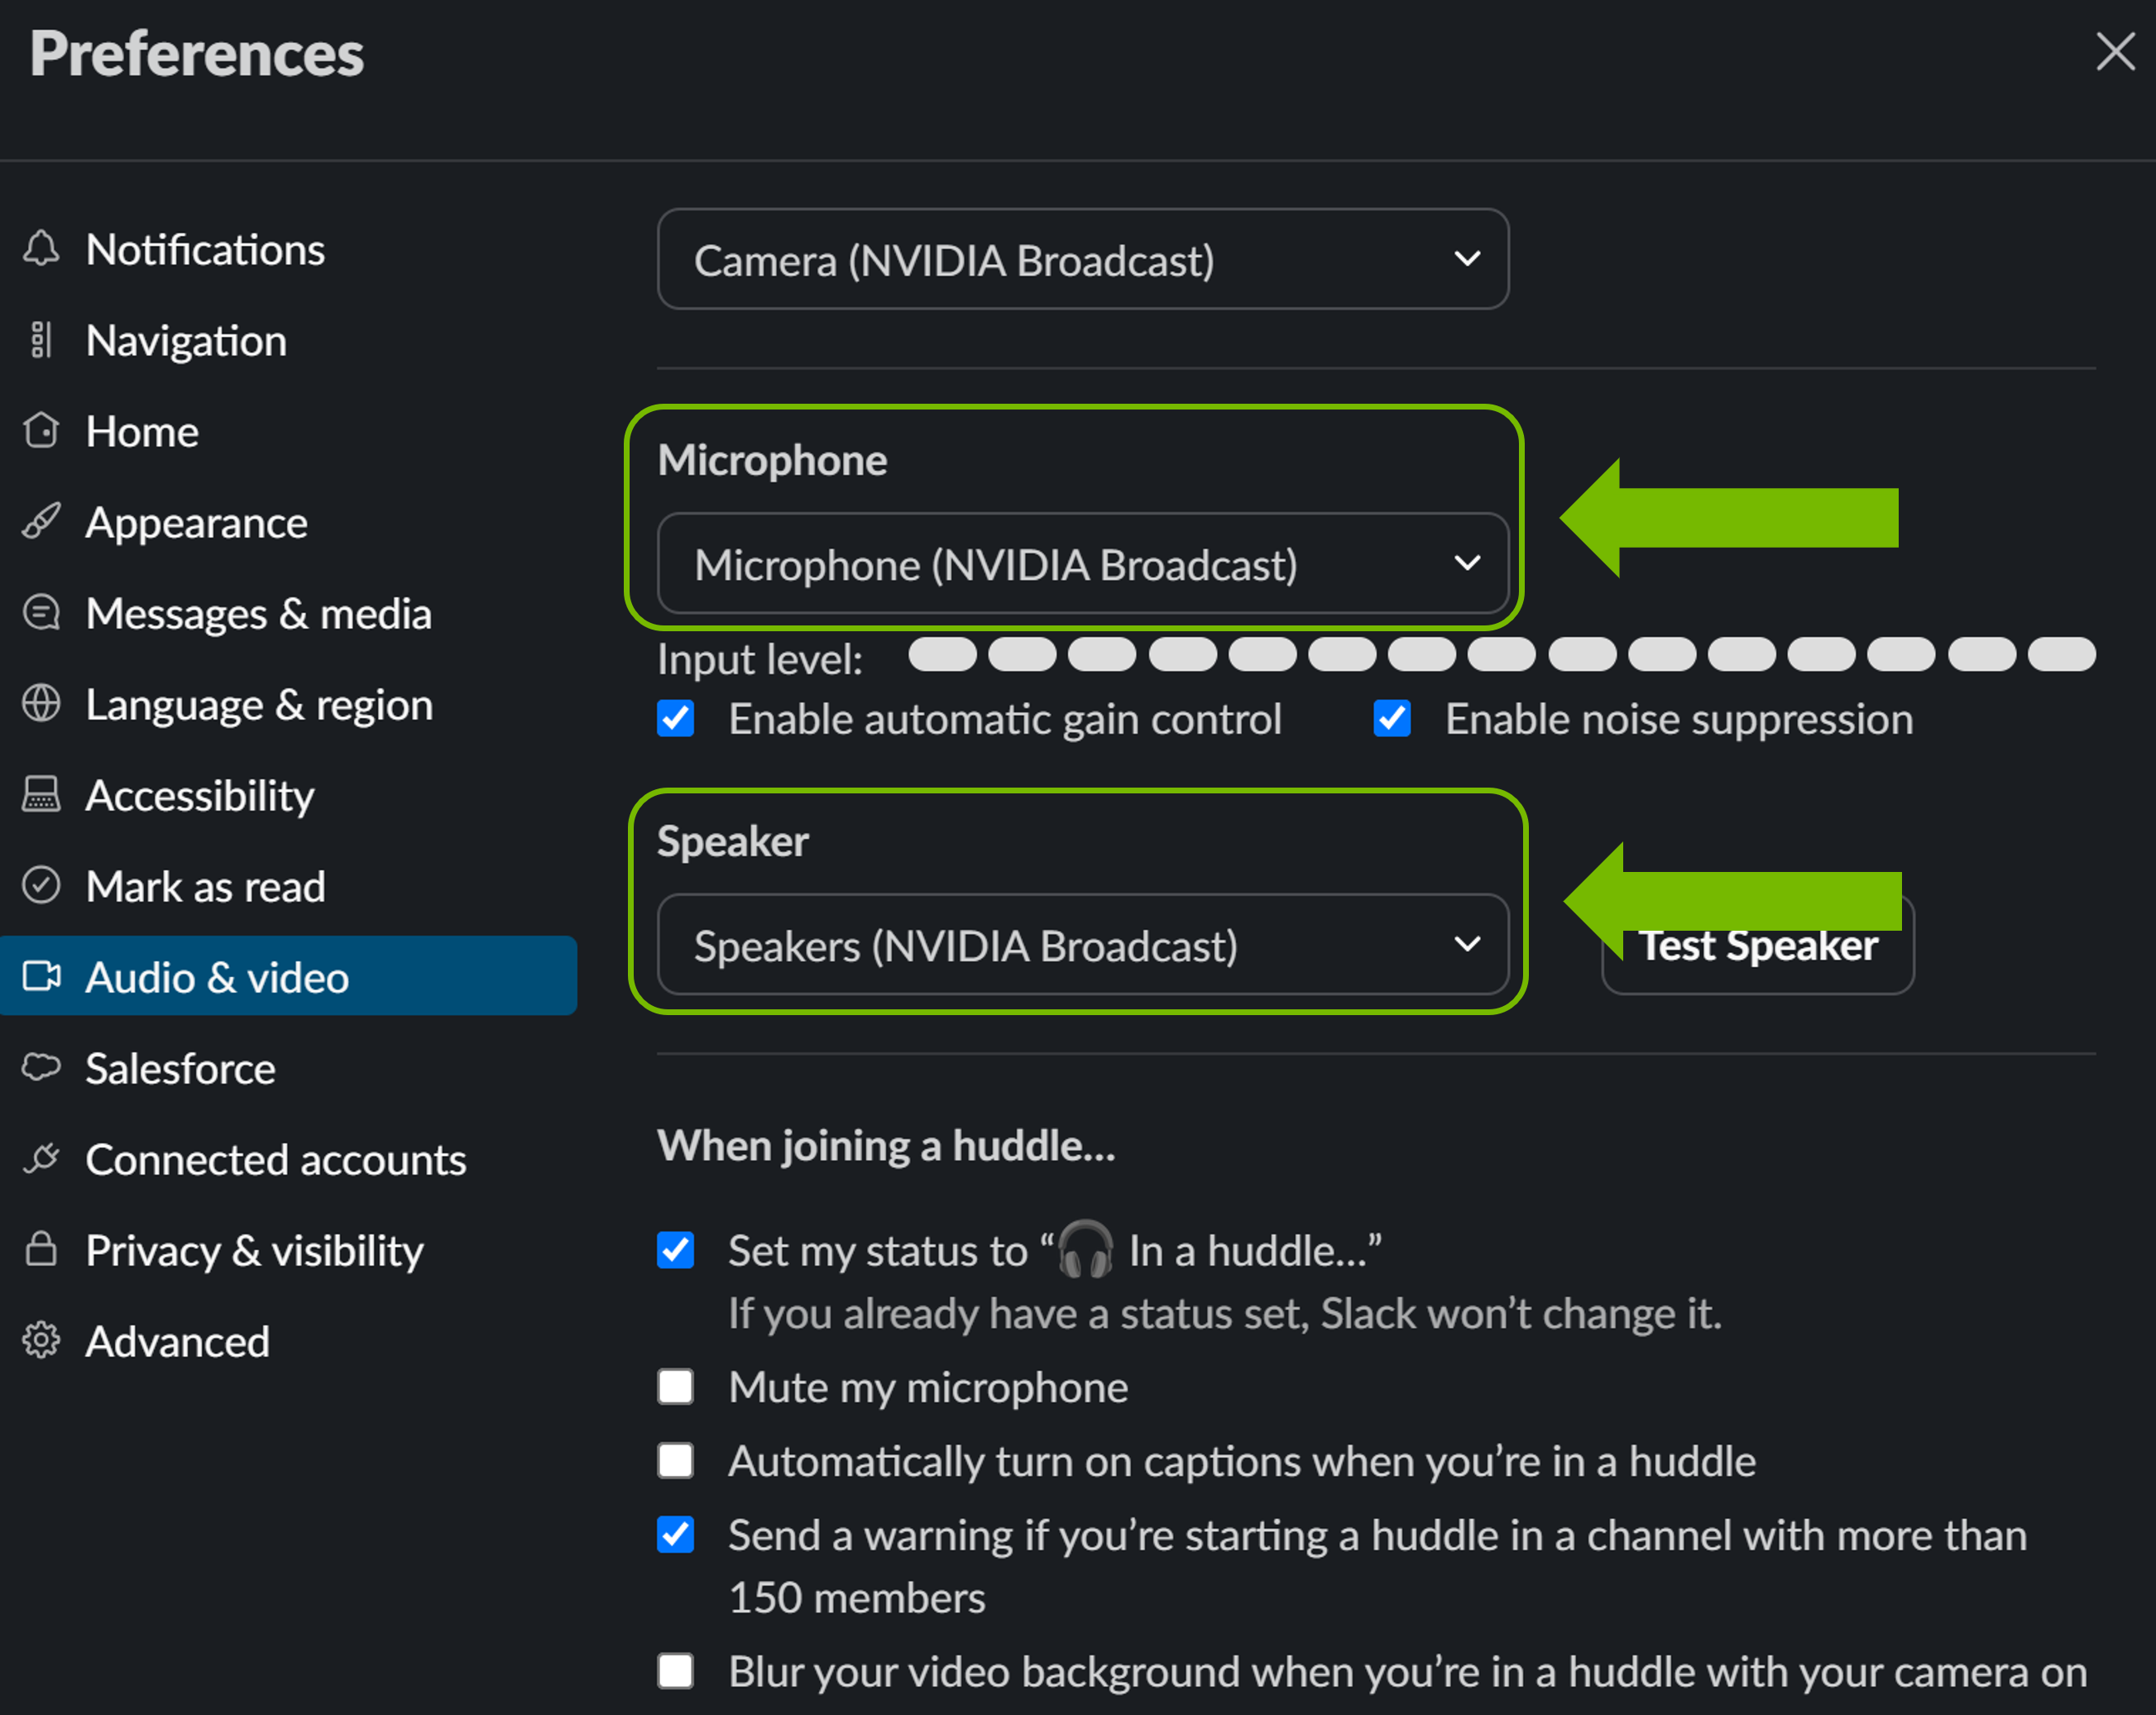Viewport: 2156px width, 1715px height.
Task: Select the Appearance paintbrush icon
Action: click(41, 522)
